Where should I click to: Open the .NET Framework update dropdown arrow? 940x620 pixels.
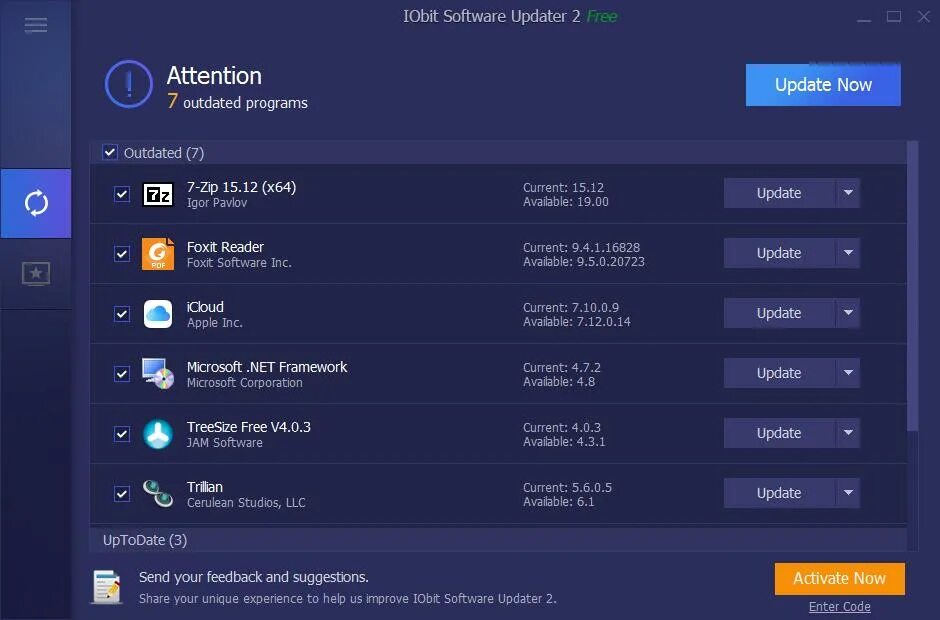tap(848, 373)
